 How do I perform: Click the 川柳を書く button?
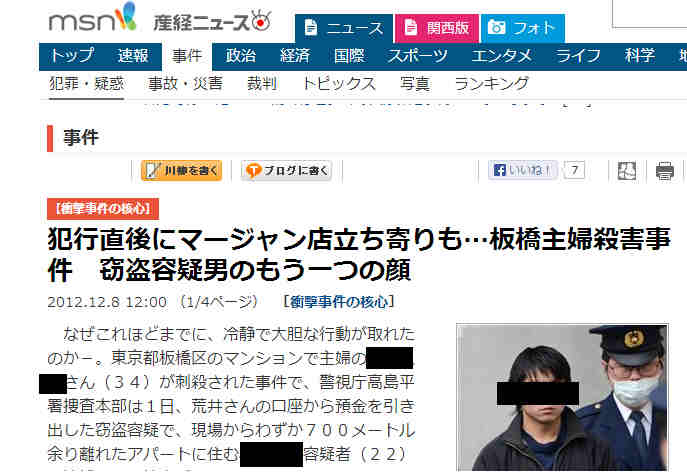pos(181,171)
